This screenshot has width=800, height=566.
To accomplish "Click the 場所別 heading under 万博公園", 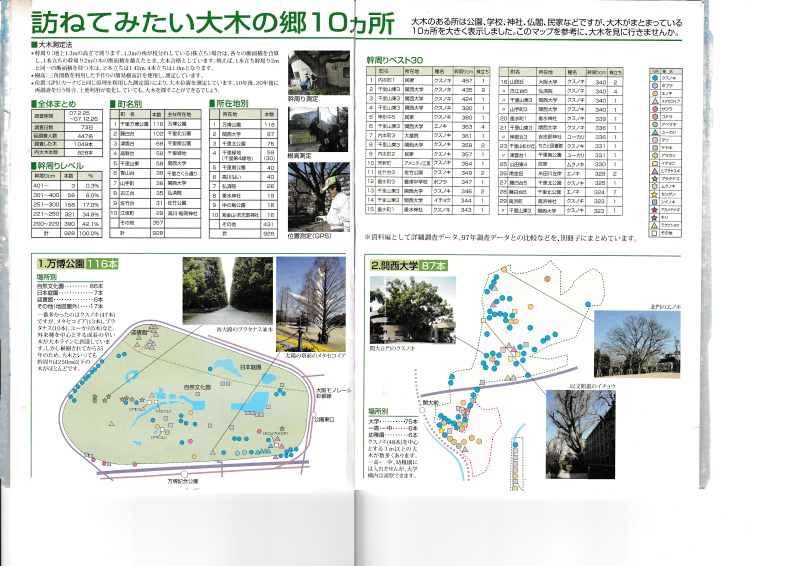I will pyautogui.click(x=46, y=277).
